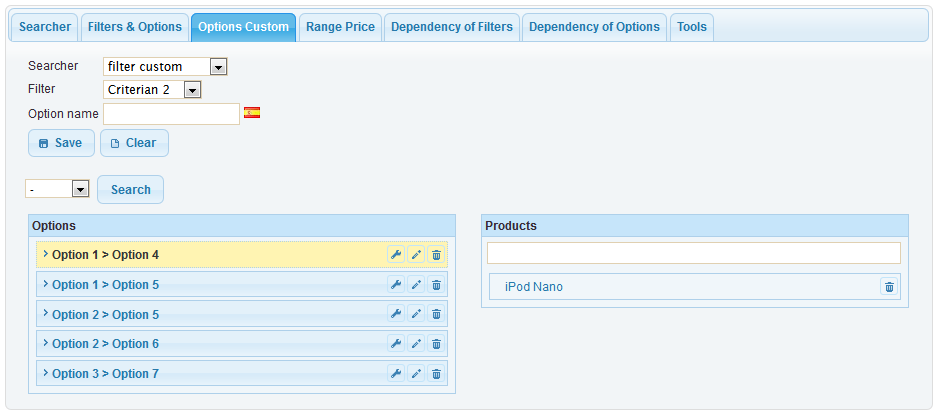Expand the Option 2 > Option 6 row
939x416 pixels.
pyautogui.click(x=45, y=344)
